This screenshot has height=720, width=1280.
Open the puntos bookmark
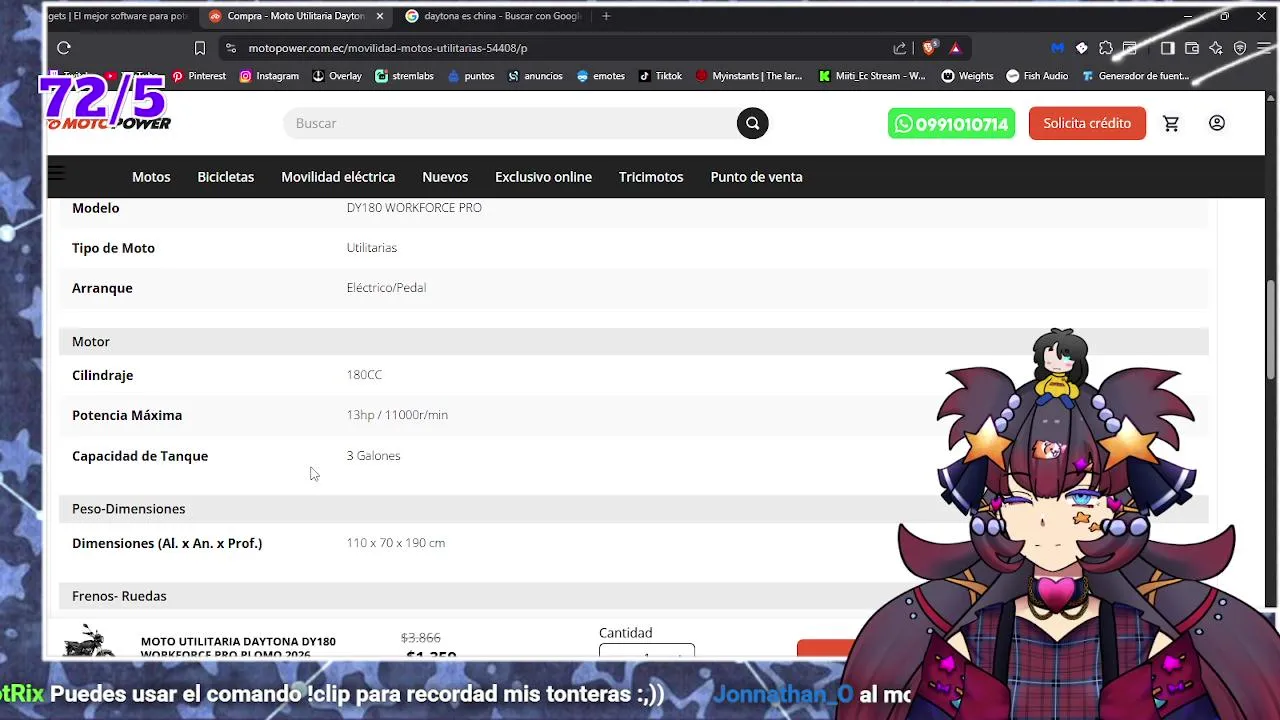coord(471,76)
